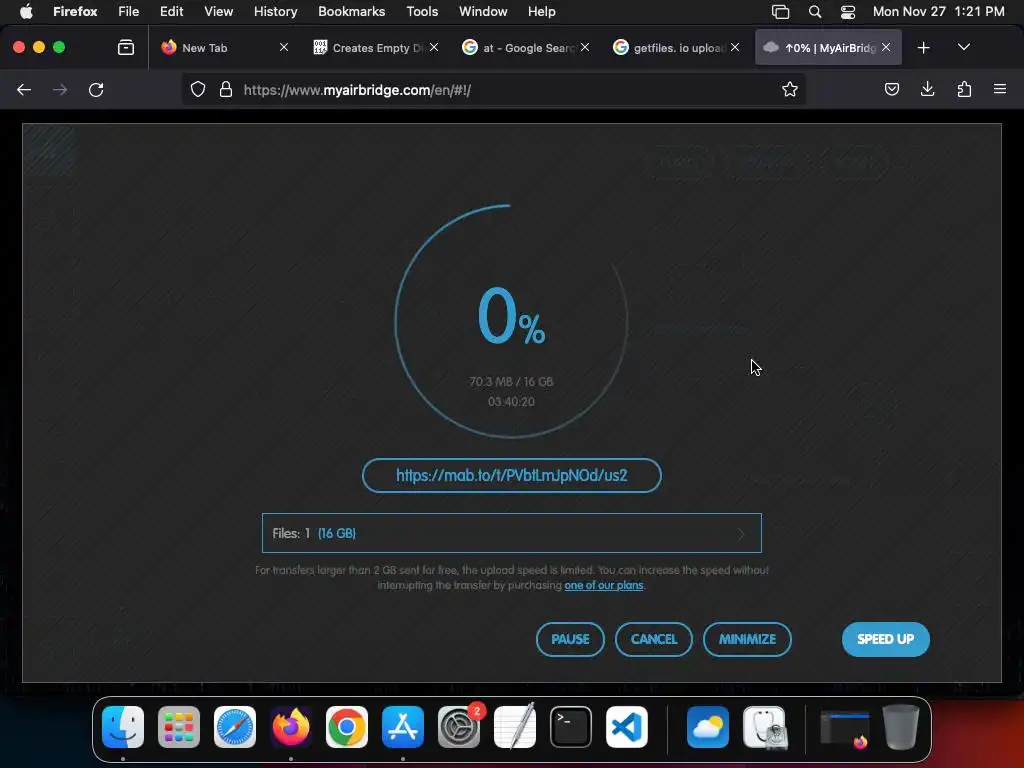Open Weather app from the Dock
The image size is (1024, 768).
[708, 727]
